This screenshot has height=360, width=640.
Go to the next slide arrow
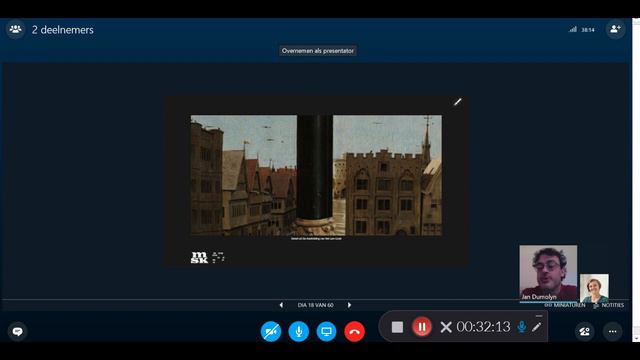[349, 305]
